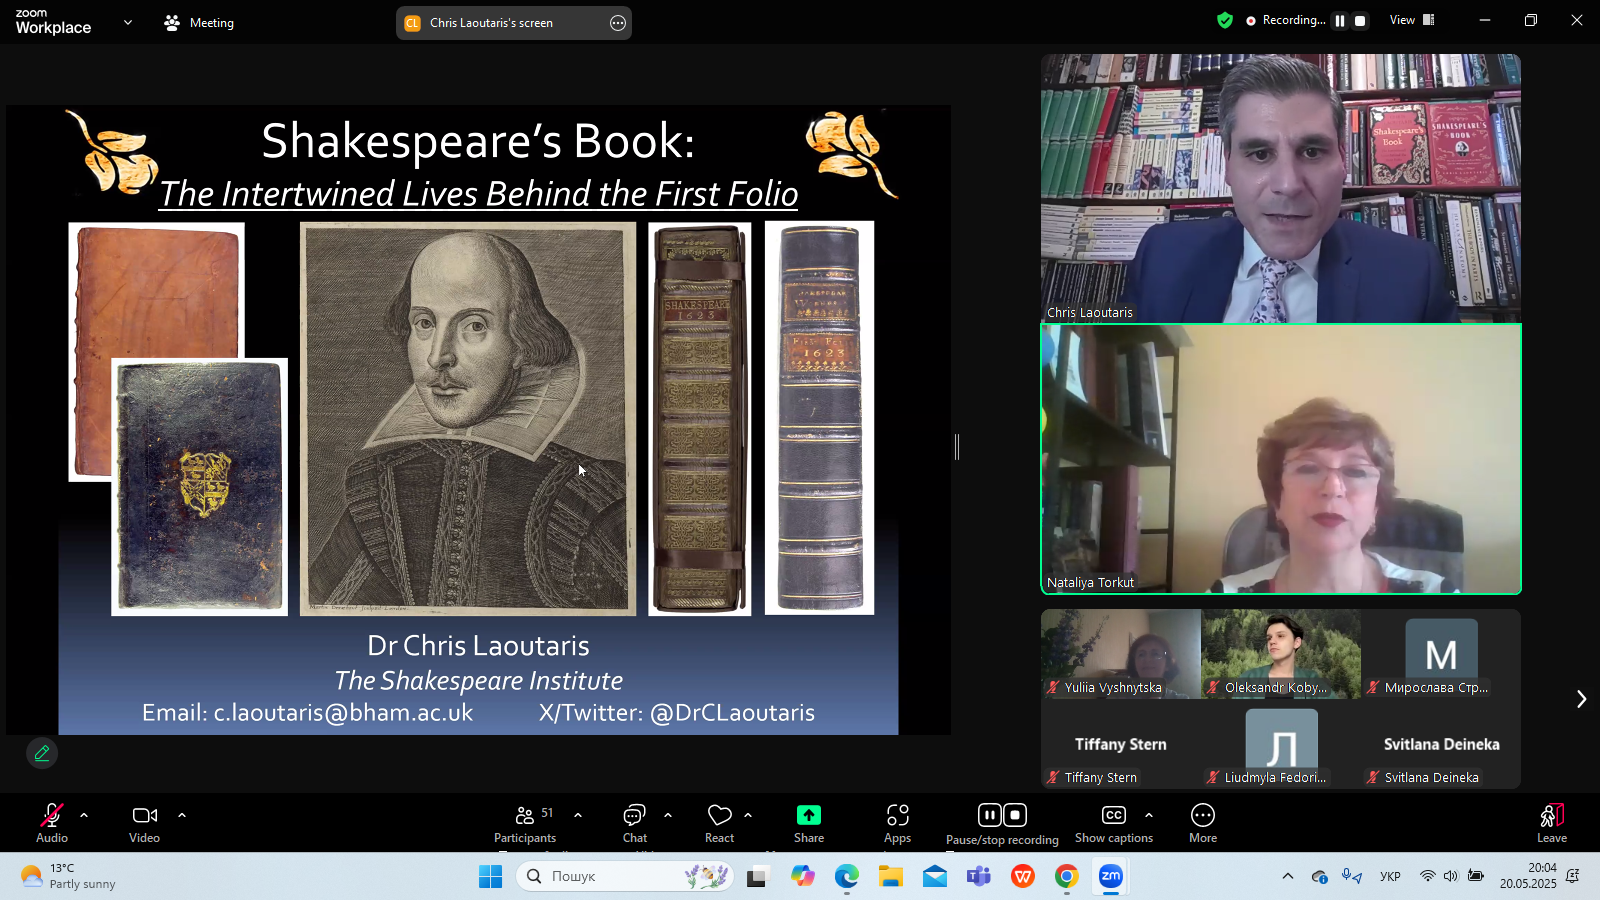Click the green Share screen button
Viewport: 1600px width, 900px height.
coord(808,824)
